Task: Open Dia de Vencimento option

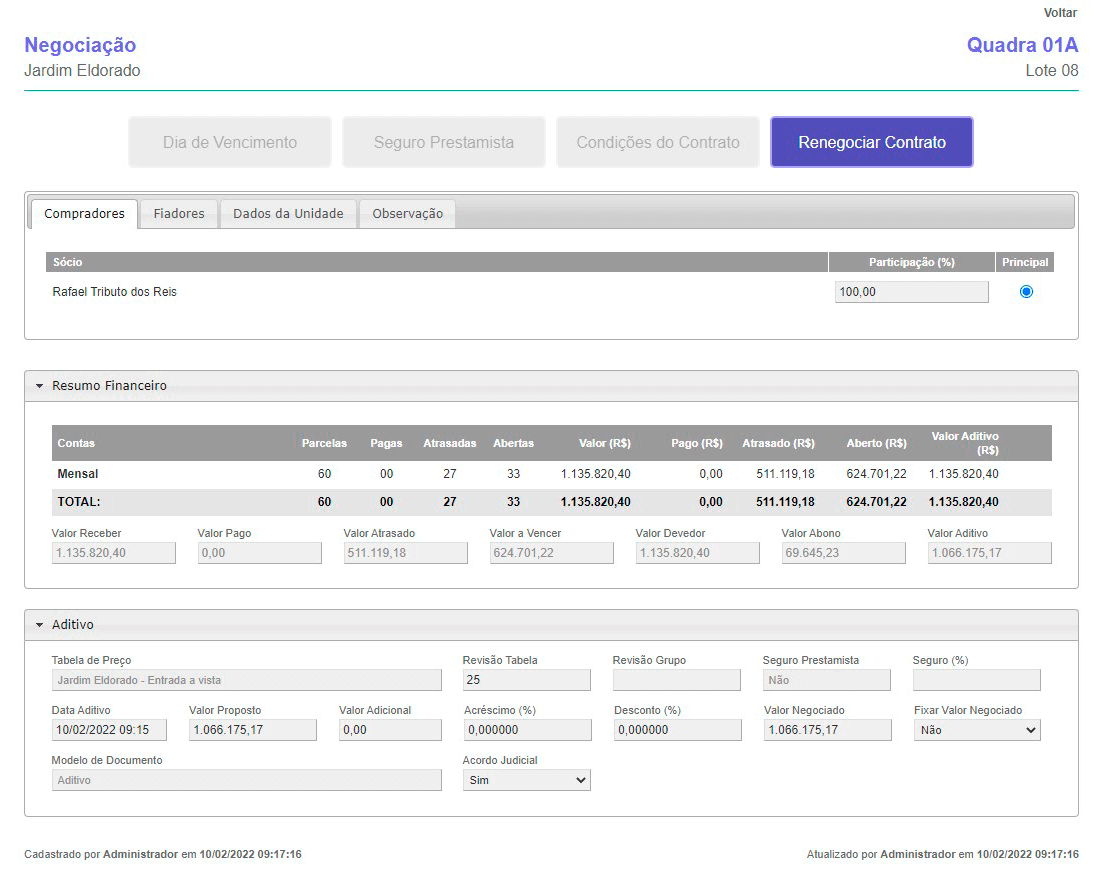Action: [x=230, y=142]
